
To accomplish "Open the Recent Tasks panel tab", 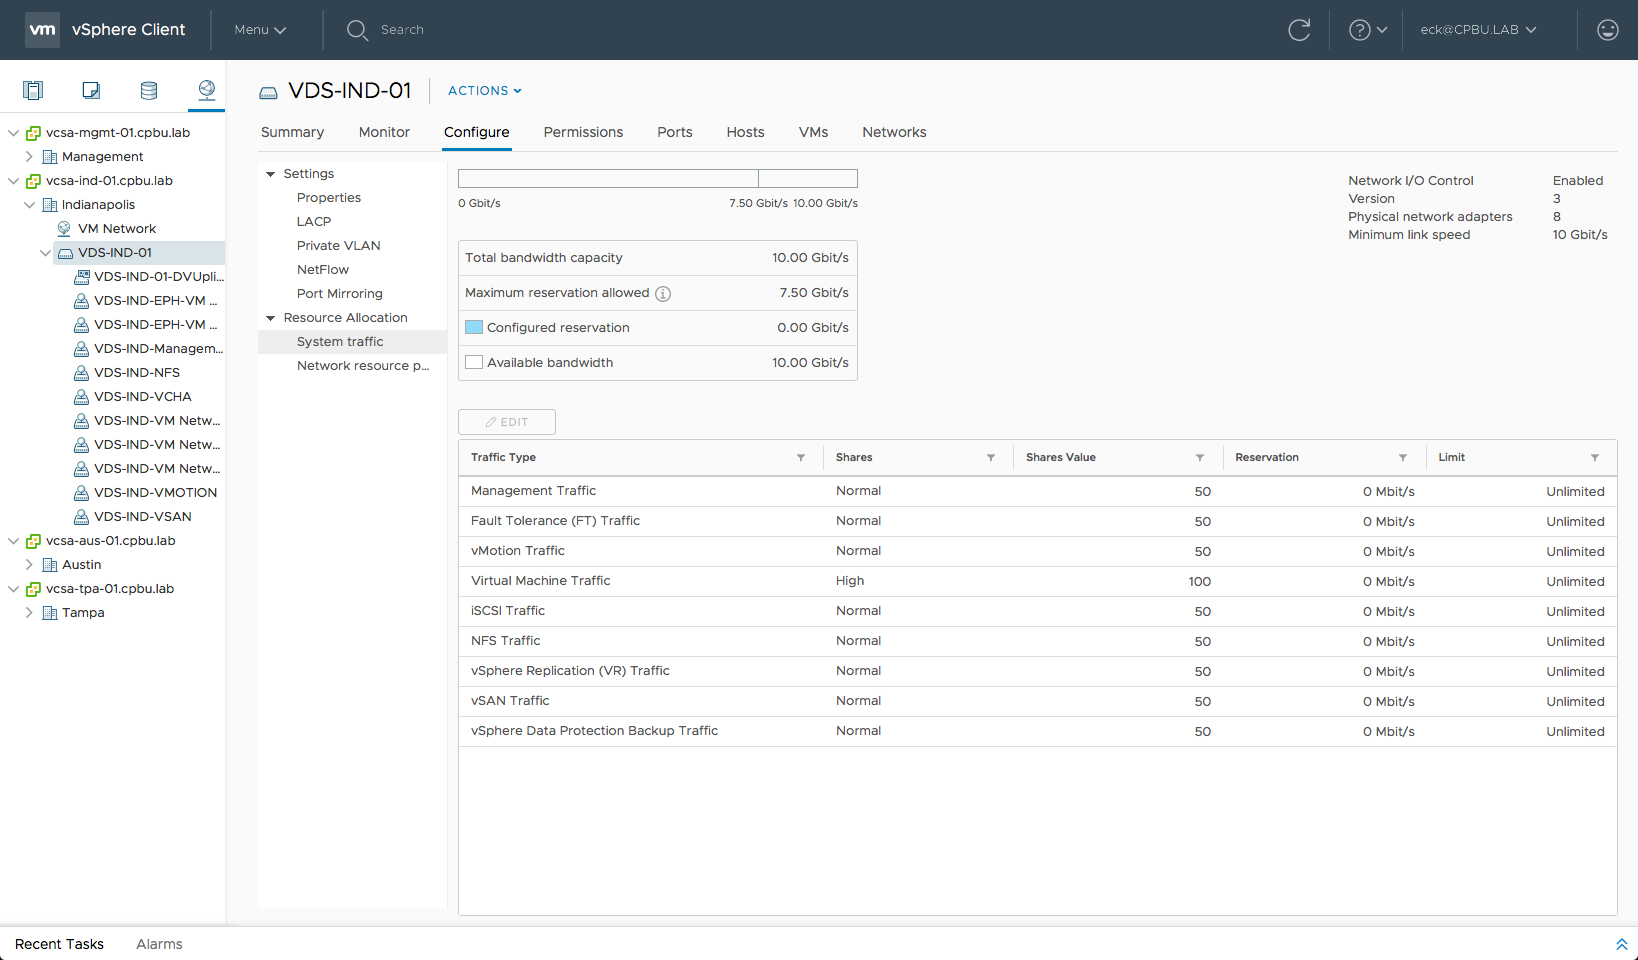I will (x=59, y=944).
